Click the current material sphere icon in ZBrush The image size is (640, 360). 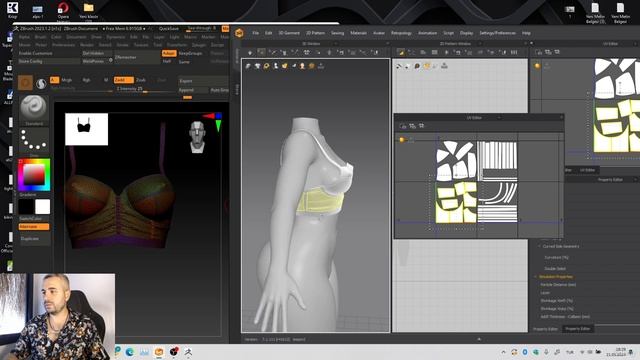tap(41, 84)
